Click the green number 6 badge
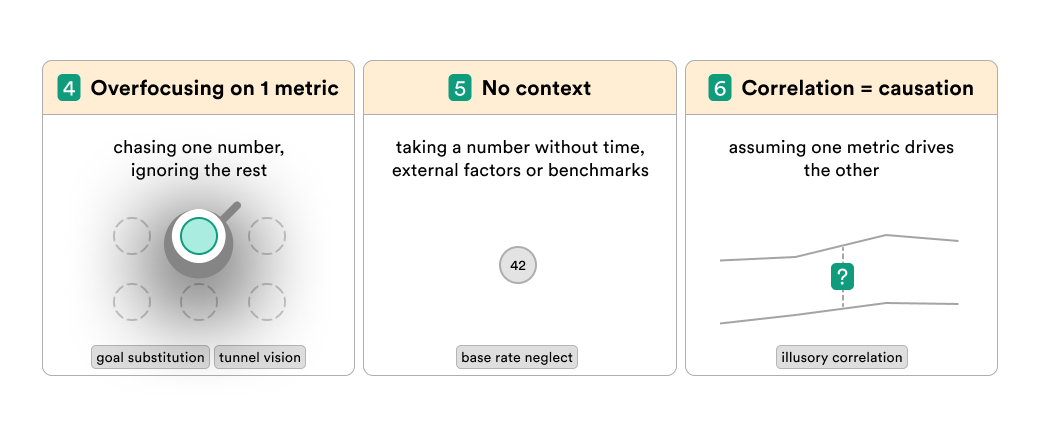Image resolution: width=1039 pixels, height=435 pixels. pos(720,88)
